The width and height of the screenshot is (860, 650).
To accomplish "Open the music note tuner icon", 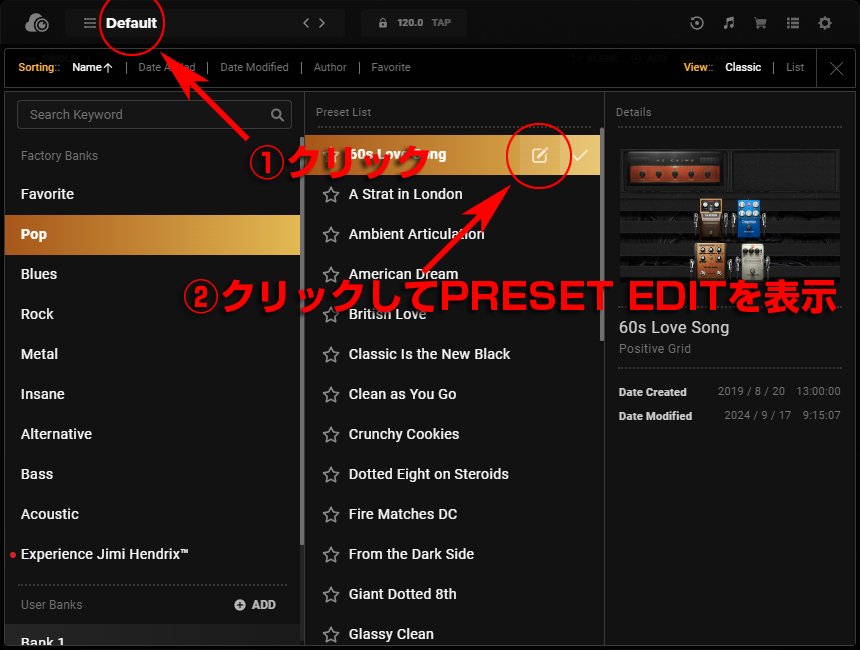I will [728, 23].
